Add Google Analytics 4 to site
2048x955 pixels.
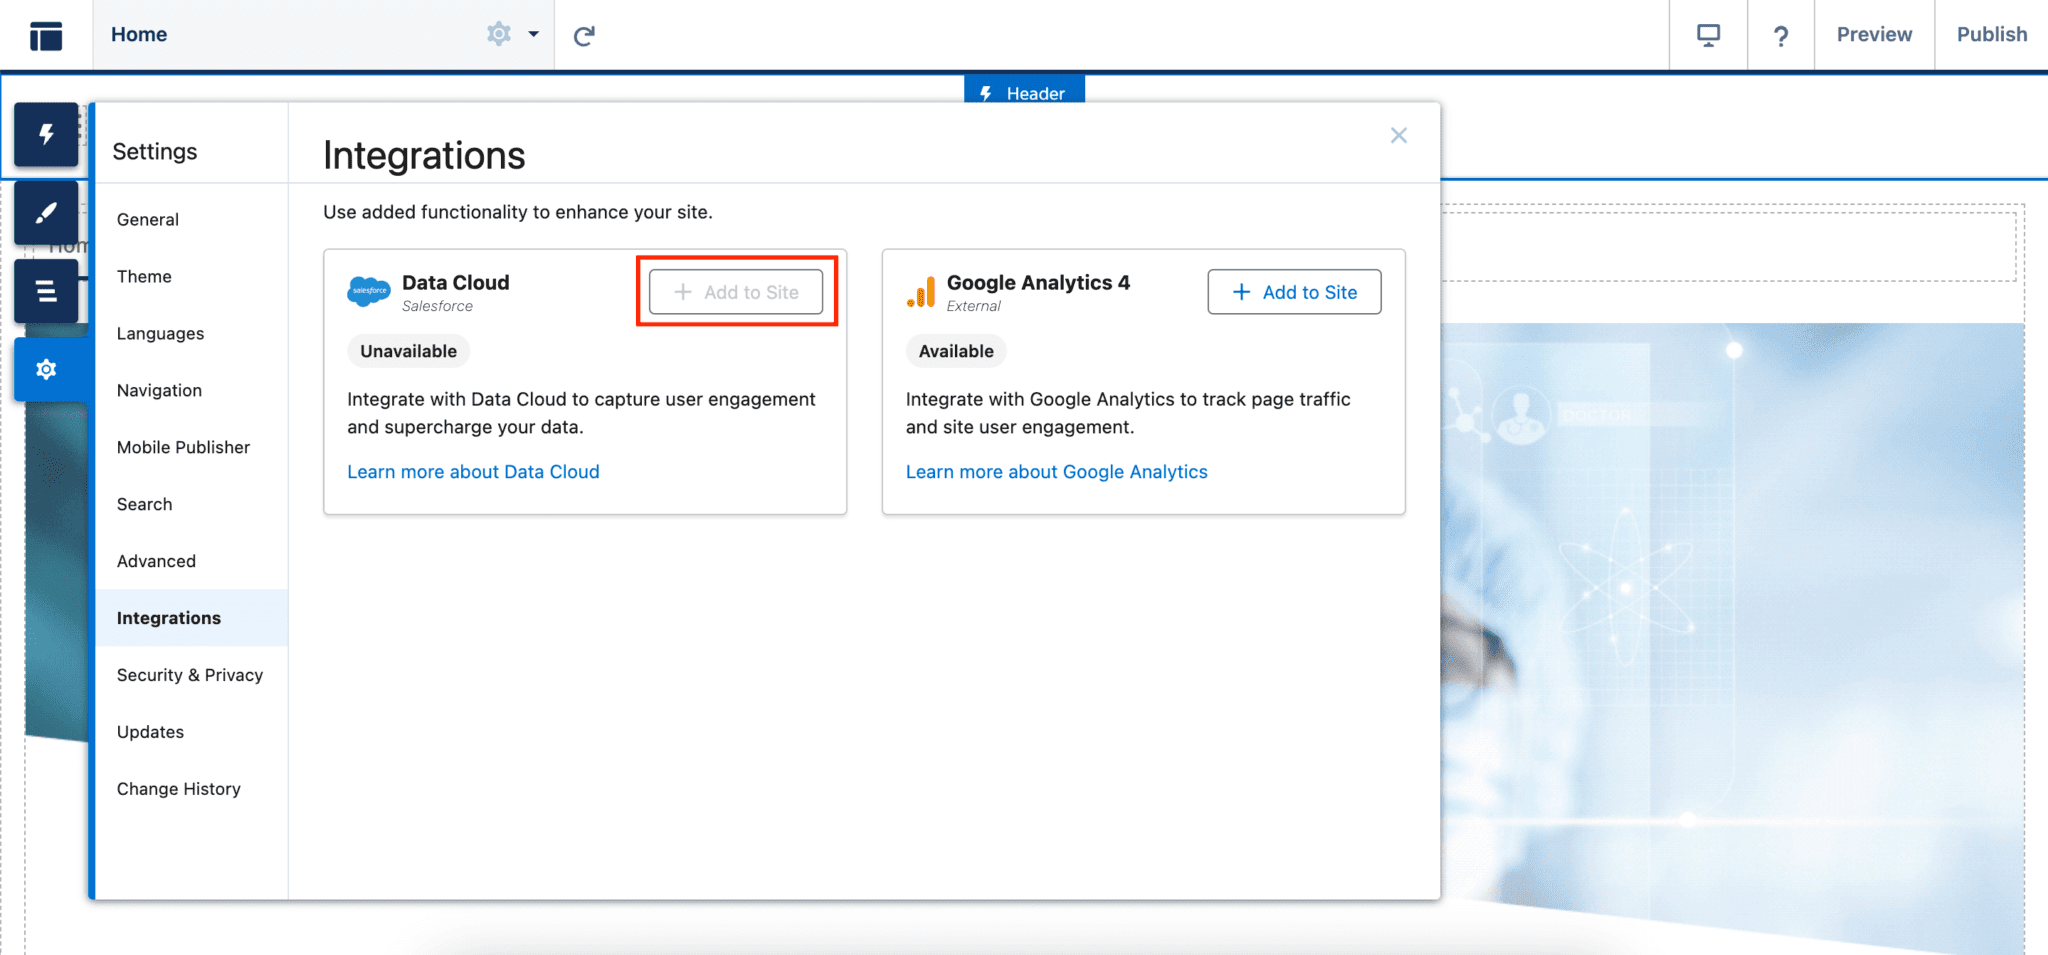click(1293, 291)
